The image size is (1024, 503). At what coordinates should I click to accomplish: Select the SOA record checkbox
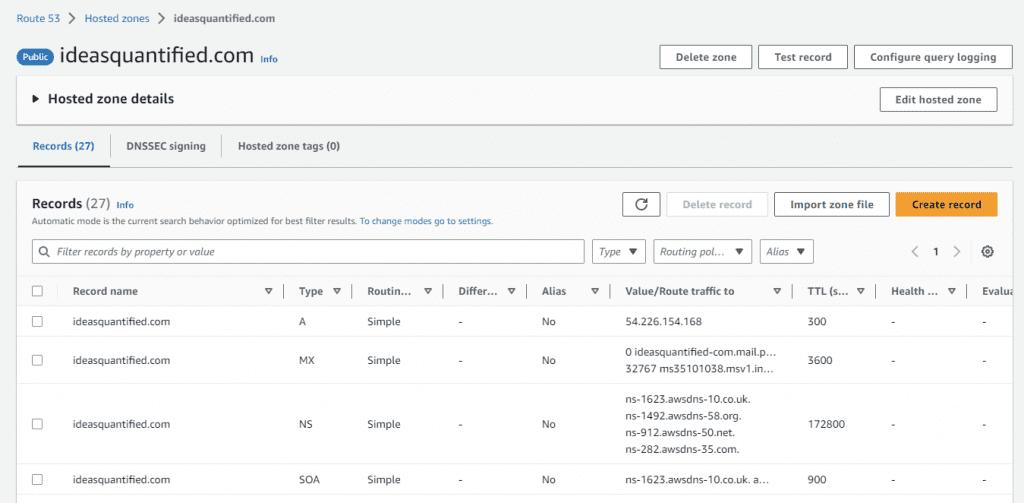[37, 479]
